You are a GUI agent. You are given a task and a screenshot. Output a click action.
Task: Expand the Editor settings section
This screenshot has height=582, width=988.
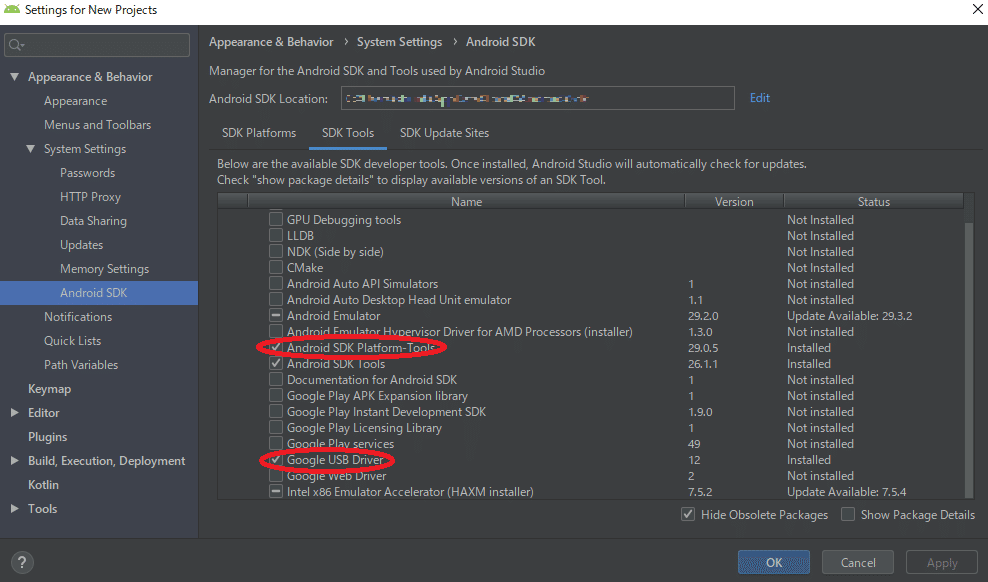pos(14,413)
